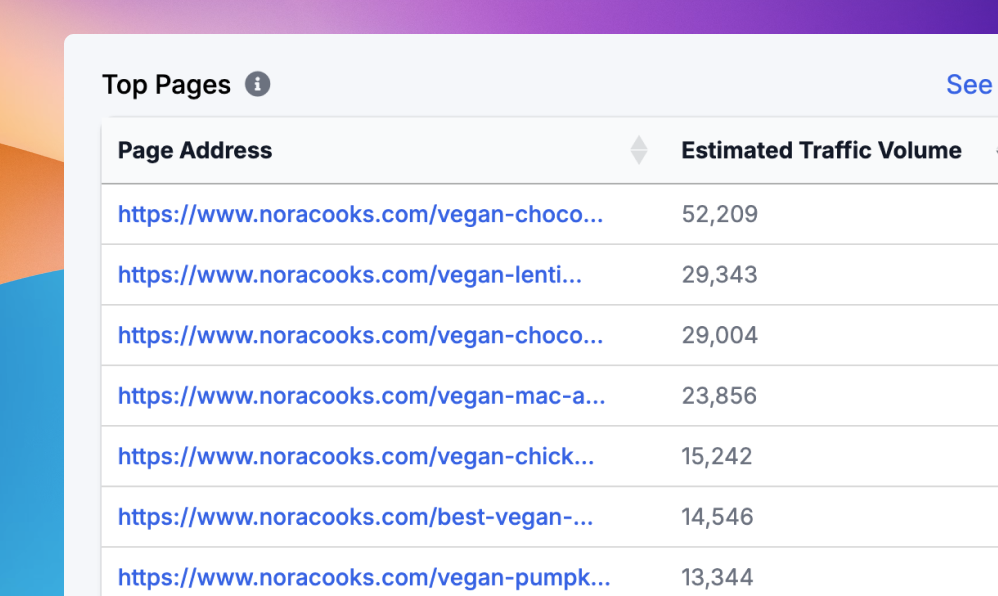Screen dimensions: 998x596
Task: Select the 23,856 traffic value cell
Action: tap(720, 396)
